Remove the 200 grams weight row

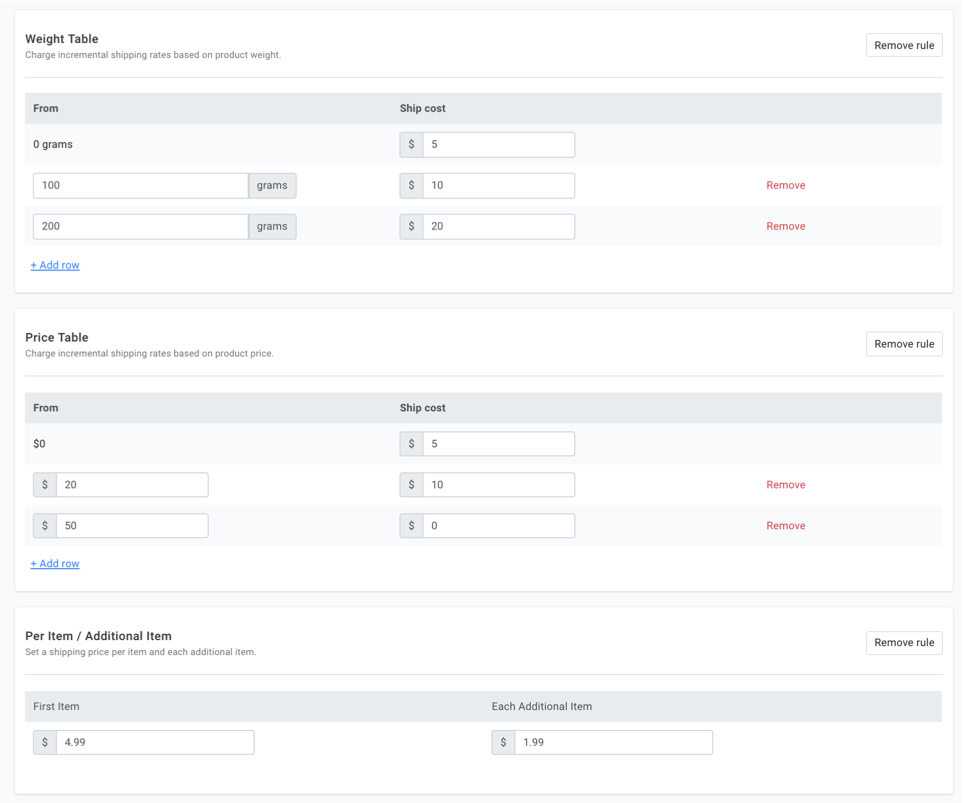click(x=786, y=226)
